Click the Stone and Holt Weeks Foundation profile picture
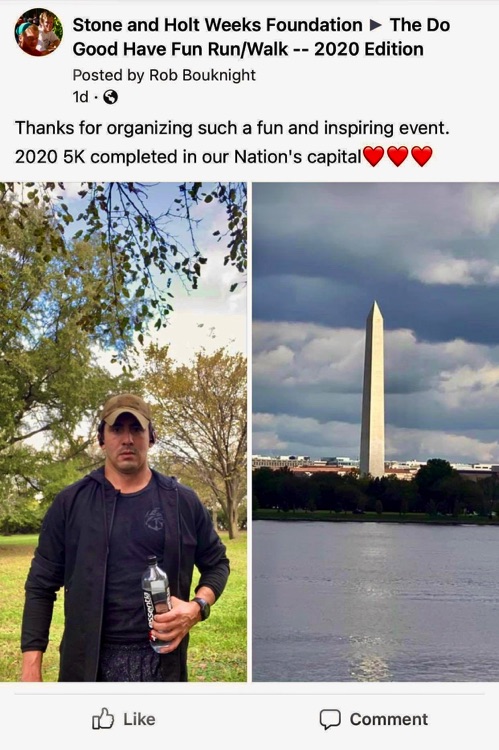The height and width of the screenshot is (750, 499). [39, 32]
